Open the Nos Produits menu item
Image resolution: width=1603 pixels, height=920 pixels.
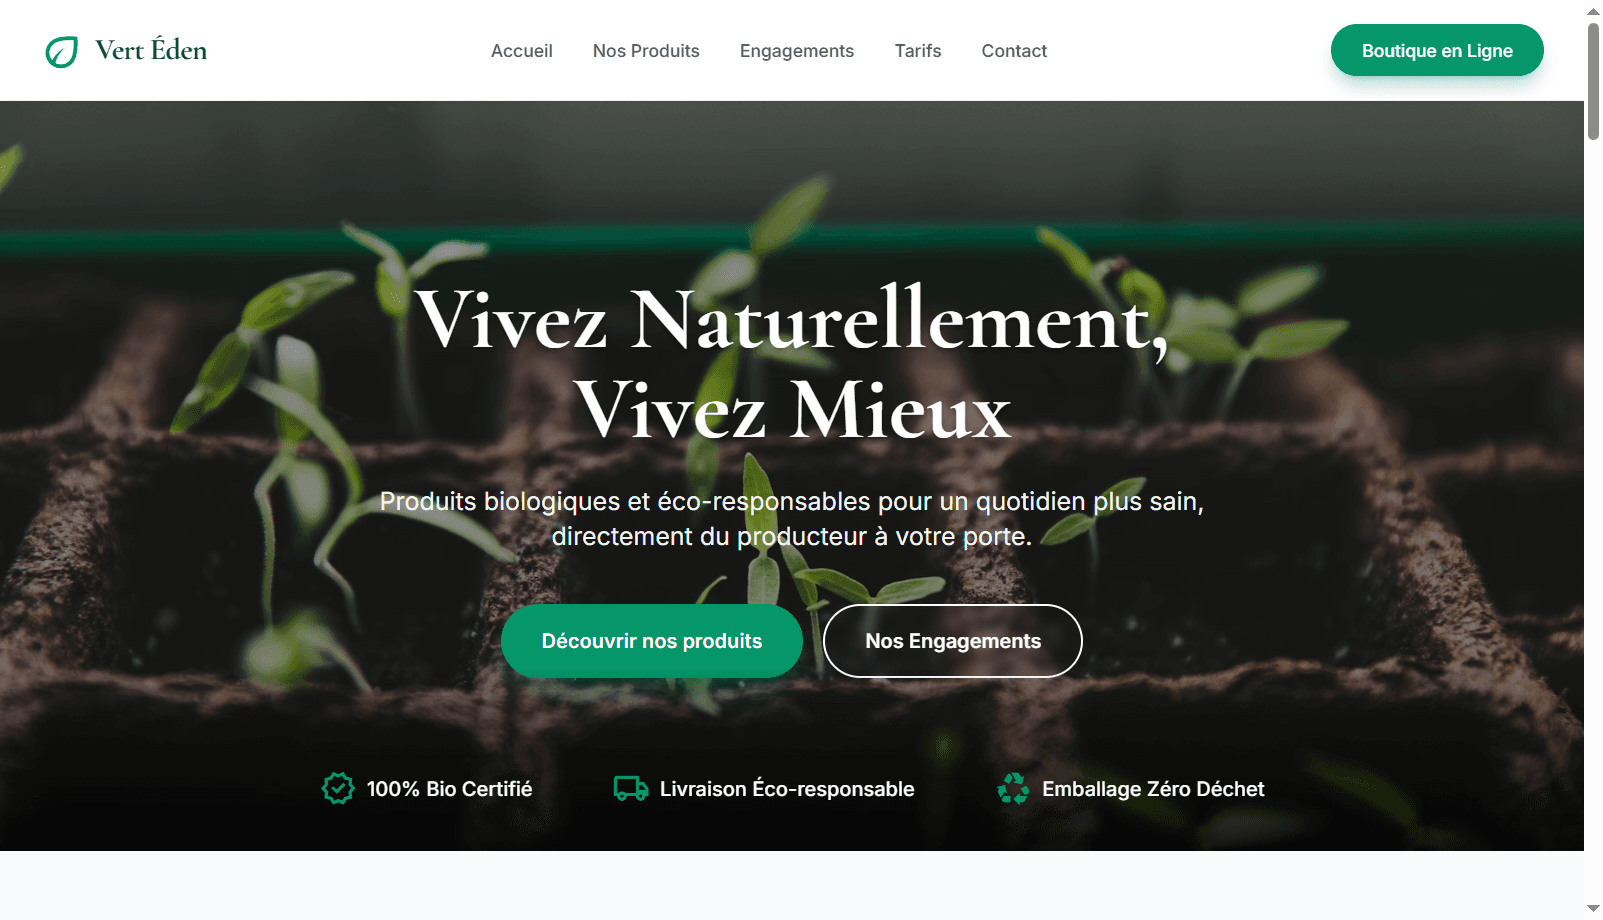pyautogui.click(x=646, y=51)
